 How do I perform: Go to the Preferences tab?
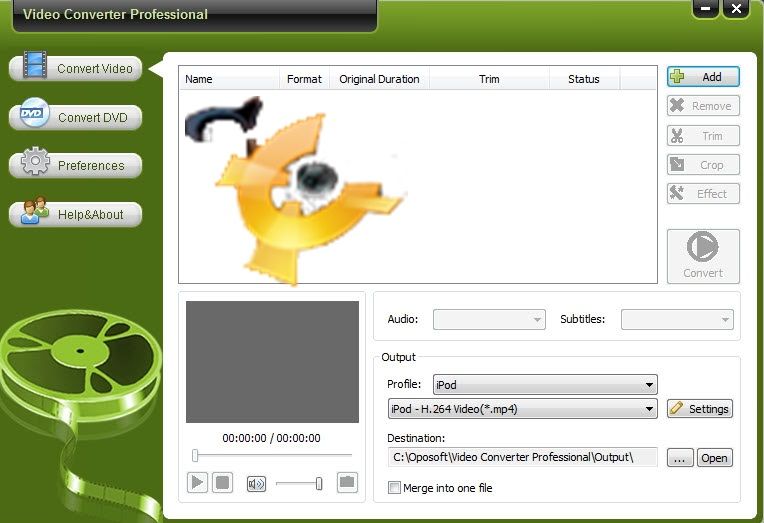point(76,165)
